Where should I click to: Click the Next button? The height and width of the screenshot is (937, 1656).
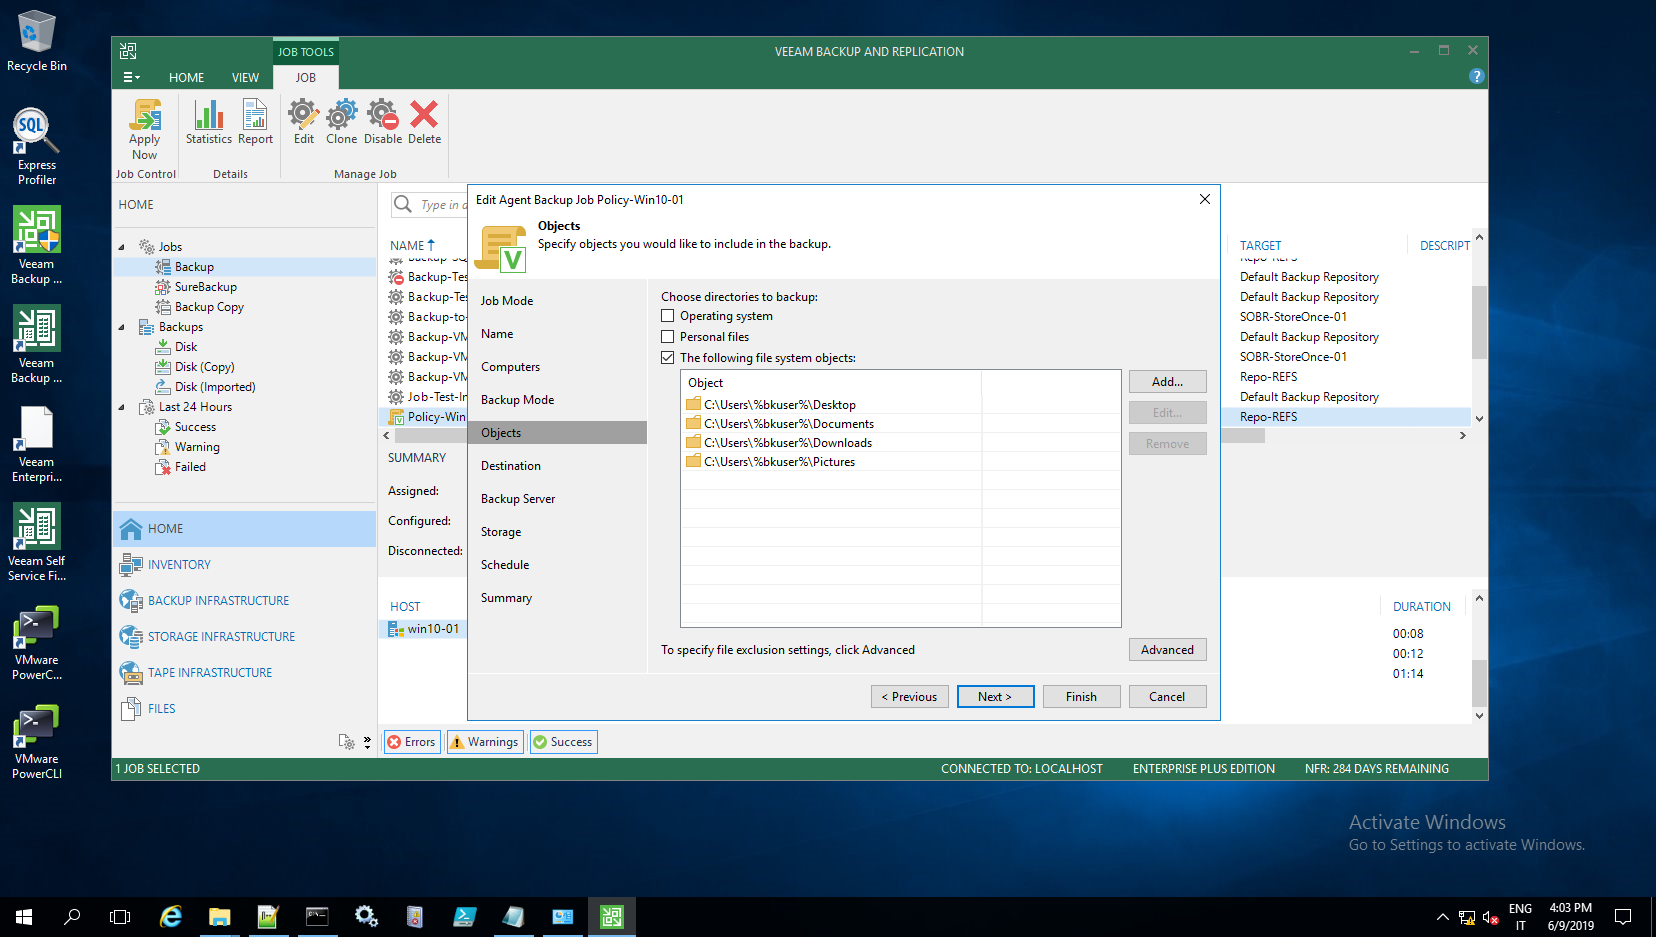(995, 697)
